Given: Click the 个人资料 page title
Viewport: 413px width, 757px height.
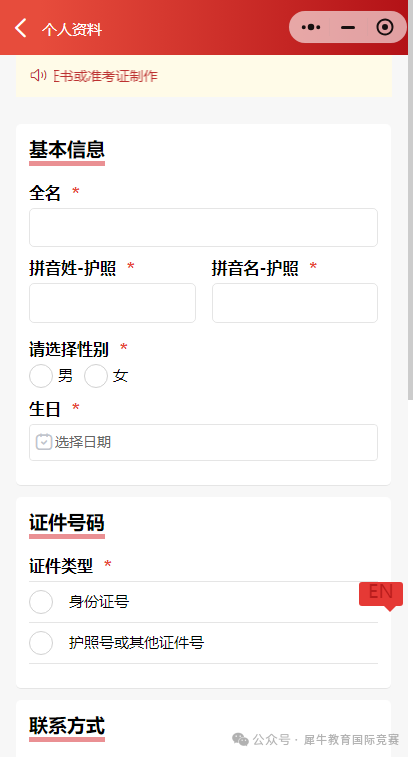Looking at the screenshot, I should point(71,29).
